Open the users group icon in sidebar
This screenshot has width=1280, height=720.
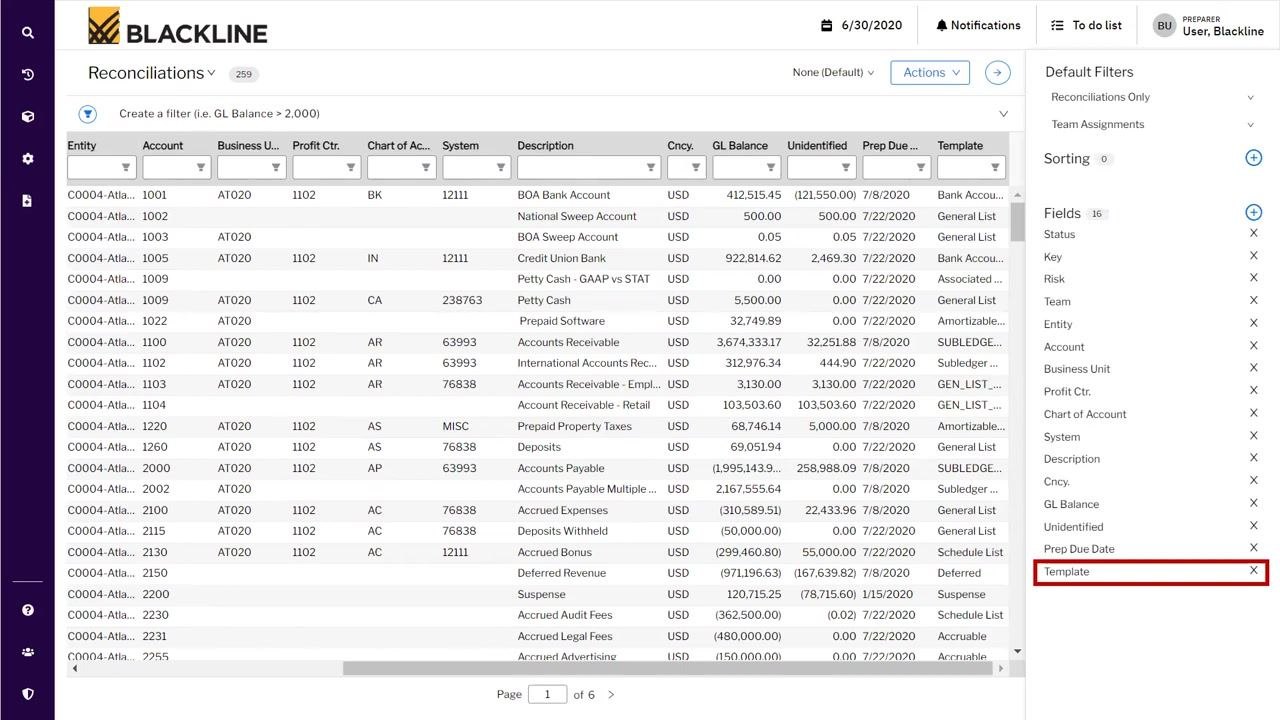coord(28,652)
